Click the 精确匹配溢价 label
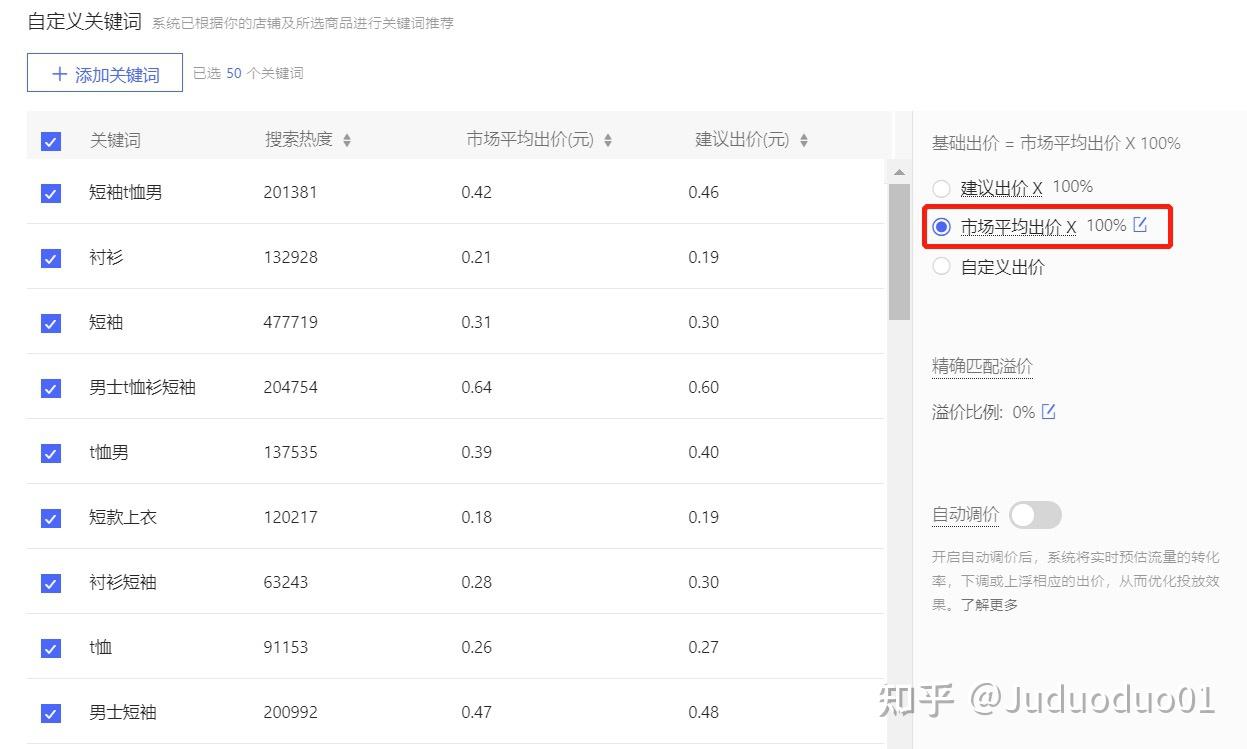 [982, 366]
